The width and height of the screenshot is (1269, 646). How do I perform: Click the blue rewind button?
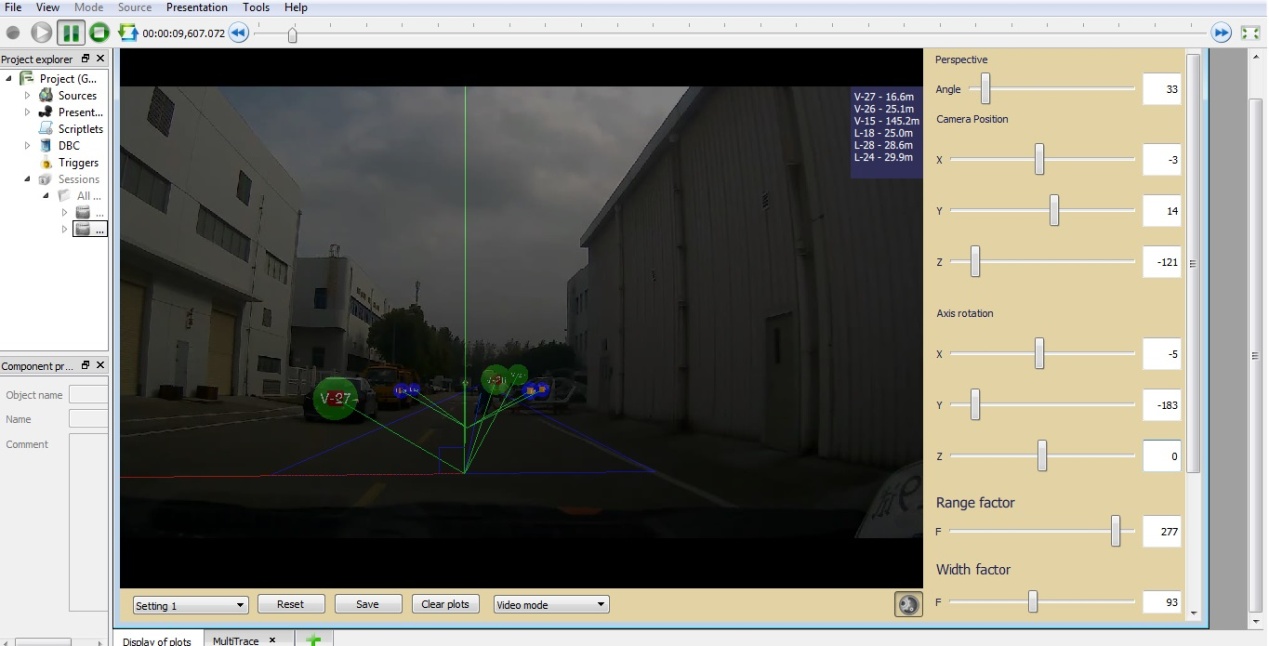click(x=238, y=33)
